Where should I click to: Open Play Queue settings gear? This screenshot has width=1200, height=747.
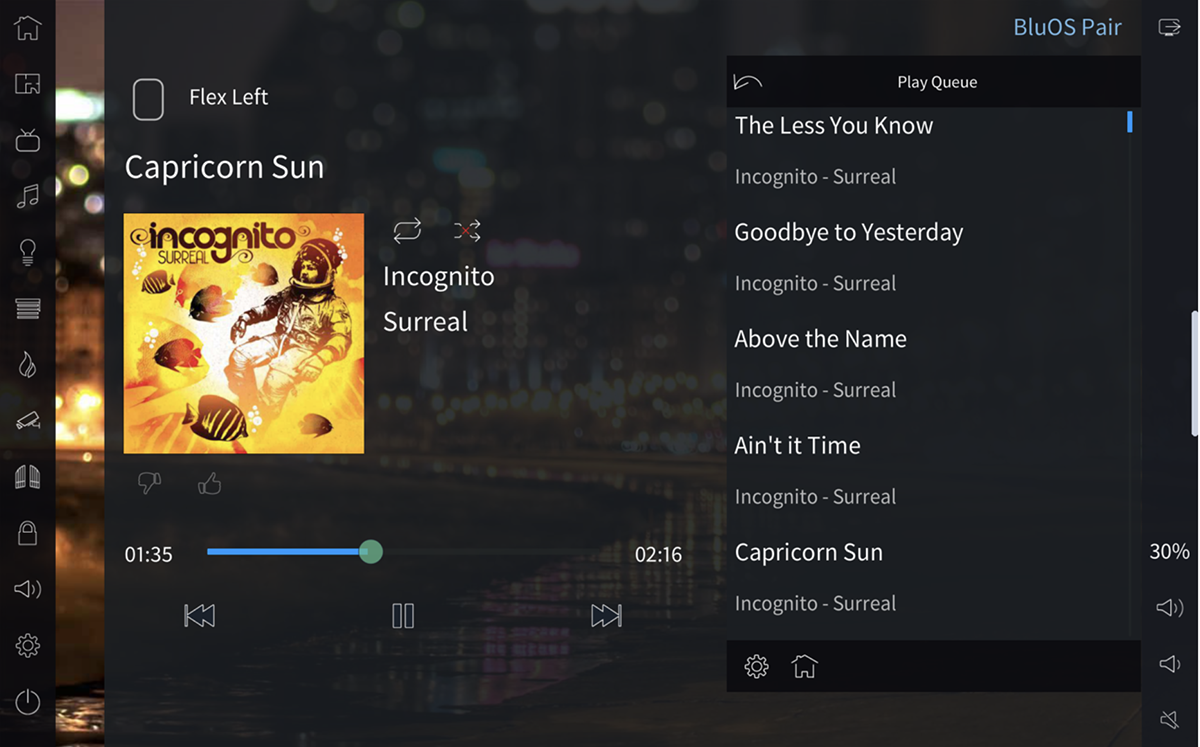click(757, 667)
